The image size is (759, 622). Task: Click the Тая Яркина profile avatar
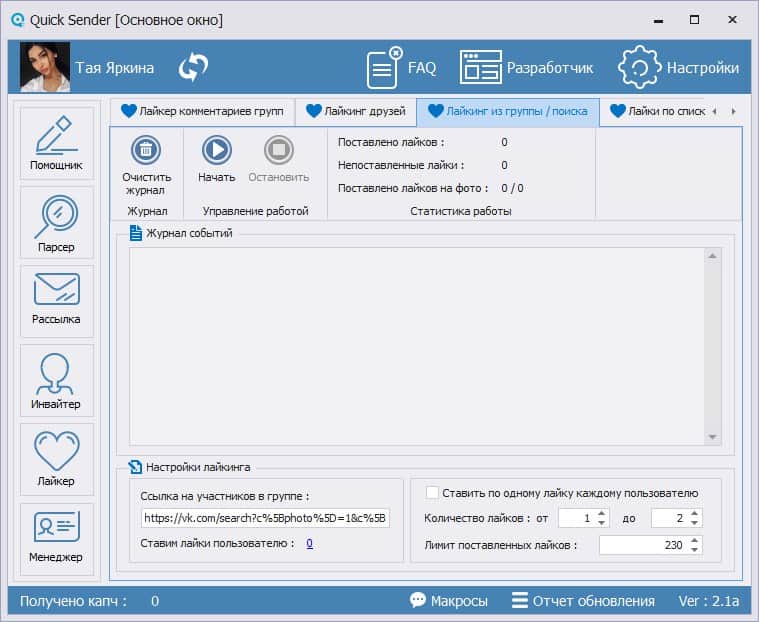[45, 67]
